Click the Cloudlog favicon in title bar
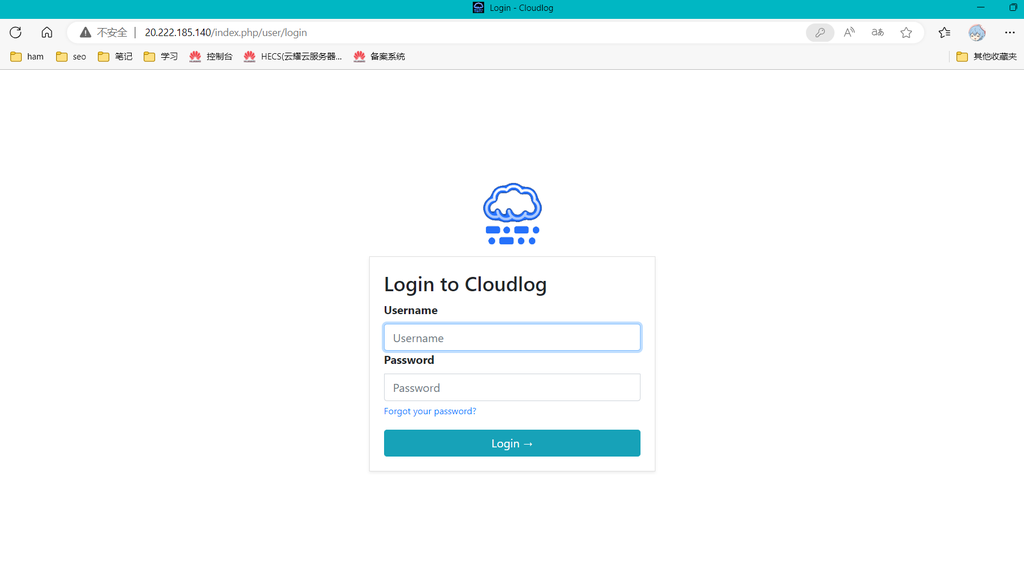This screenshot has width=1024, height=583. [x=479, y=8]
